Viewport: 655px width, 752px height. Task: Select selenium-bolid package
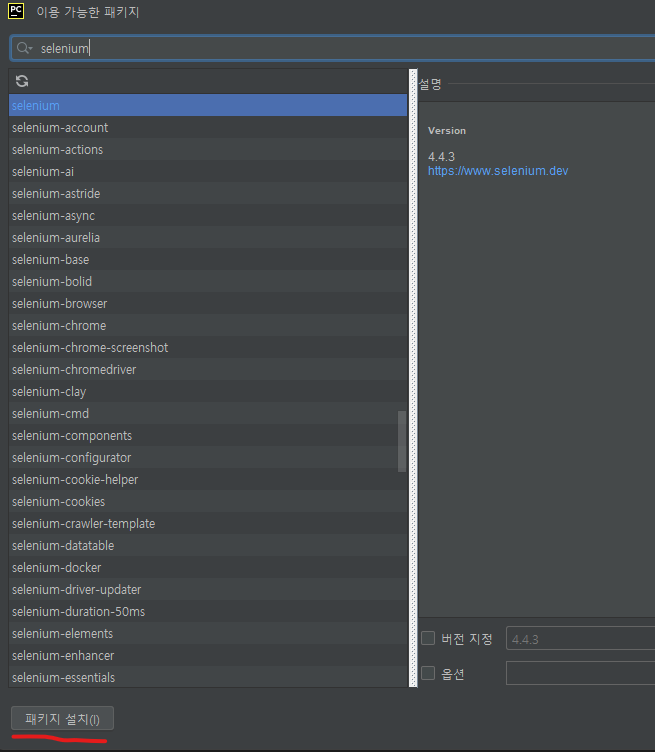pyautogui.click(x=208, y=282)
